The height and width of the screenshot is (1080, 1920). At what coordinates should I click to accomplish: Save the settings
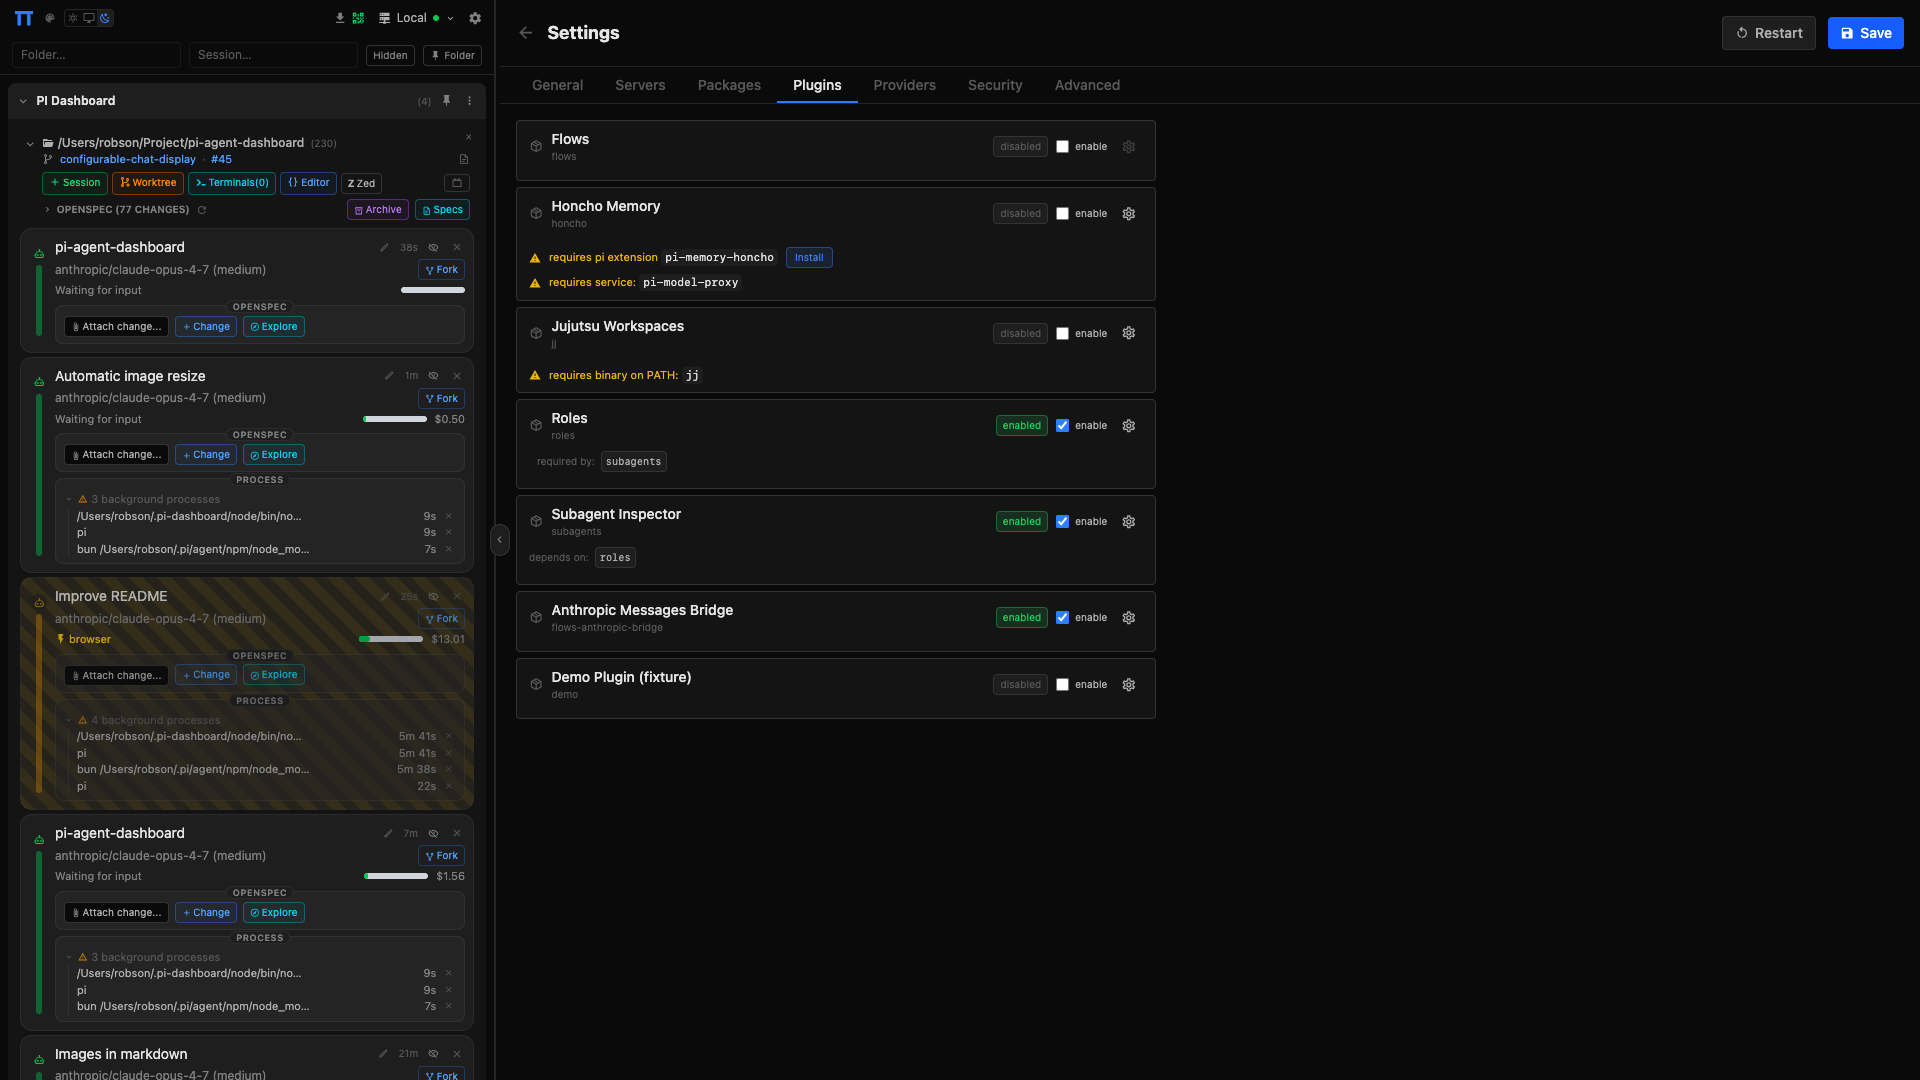[x=1865, y=33]
